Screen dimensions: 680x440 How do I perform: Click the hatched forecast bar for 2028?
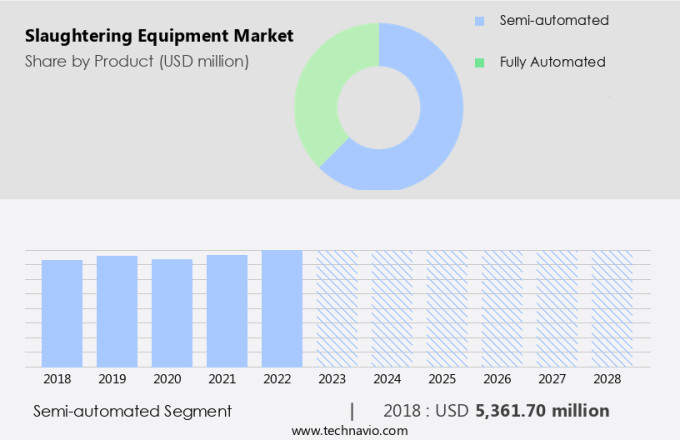[x=612, y=308]
